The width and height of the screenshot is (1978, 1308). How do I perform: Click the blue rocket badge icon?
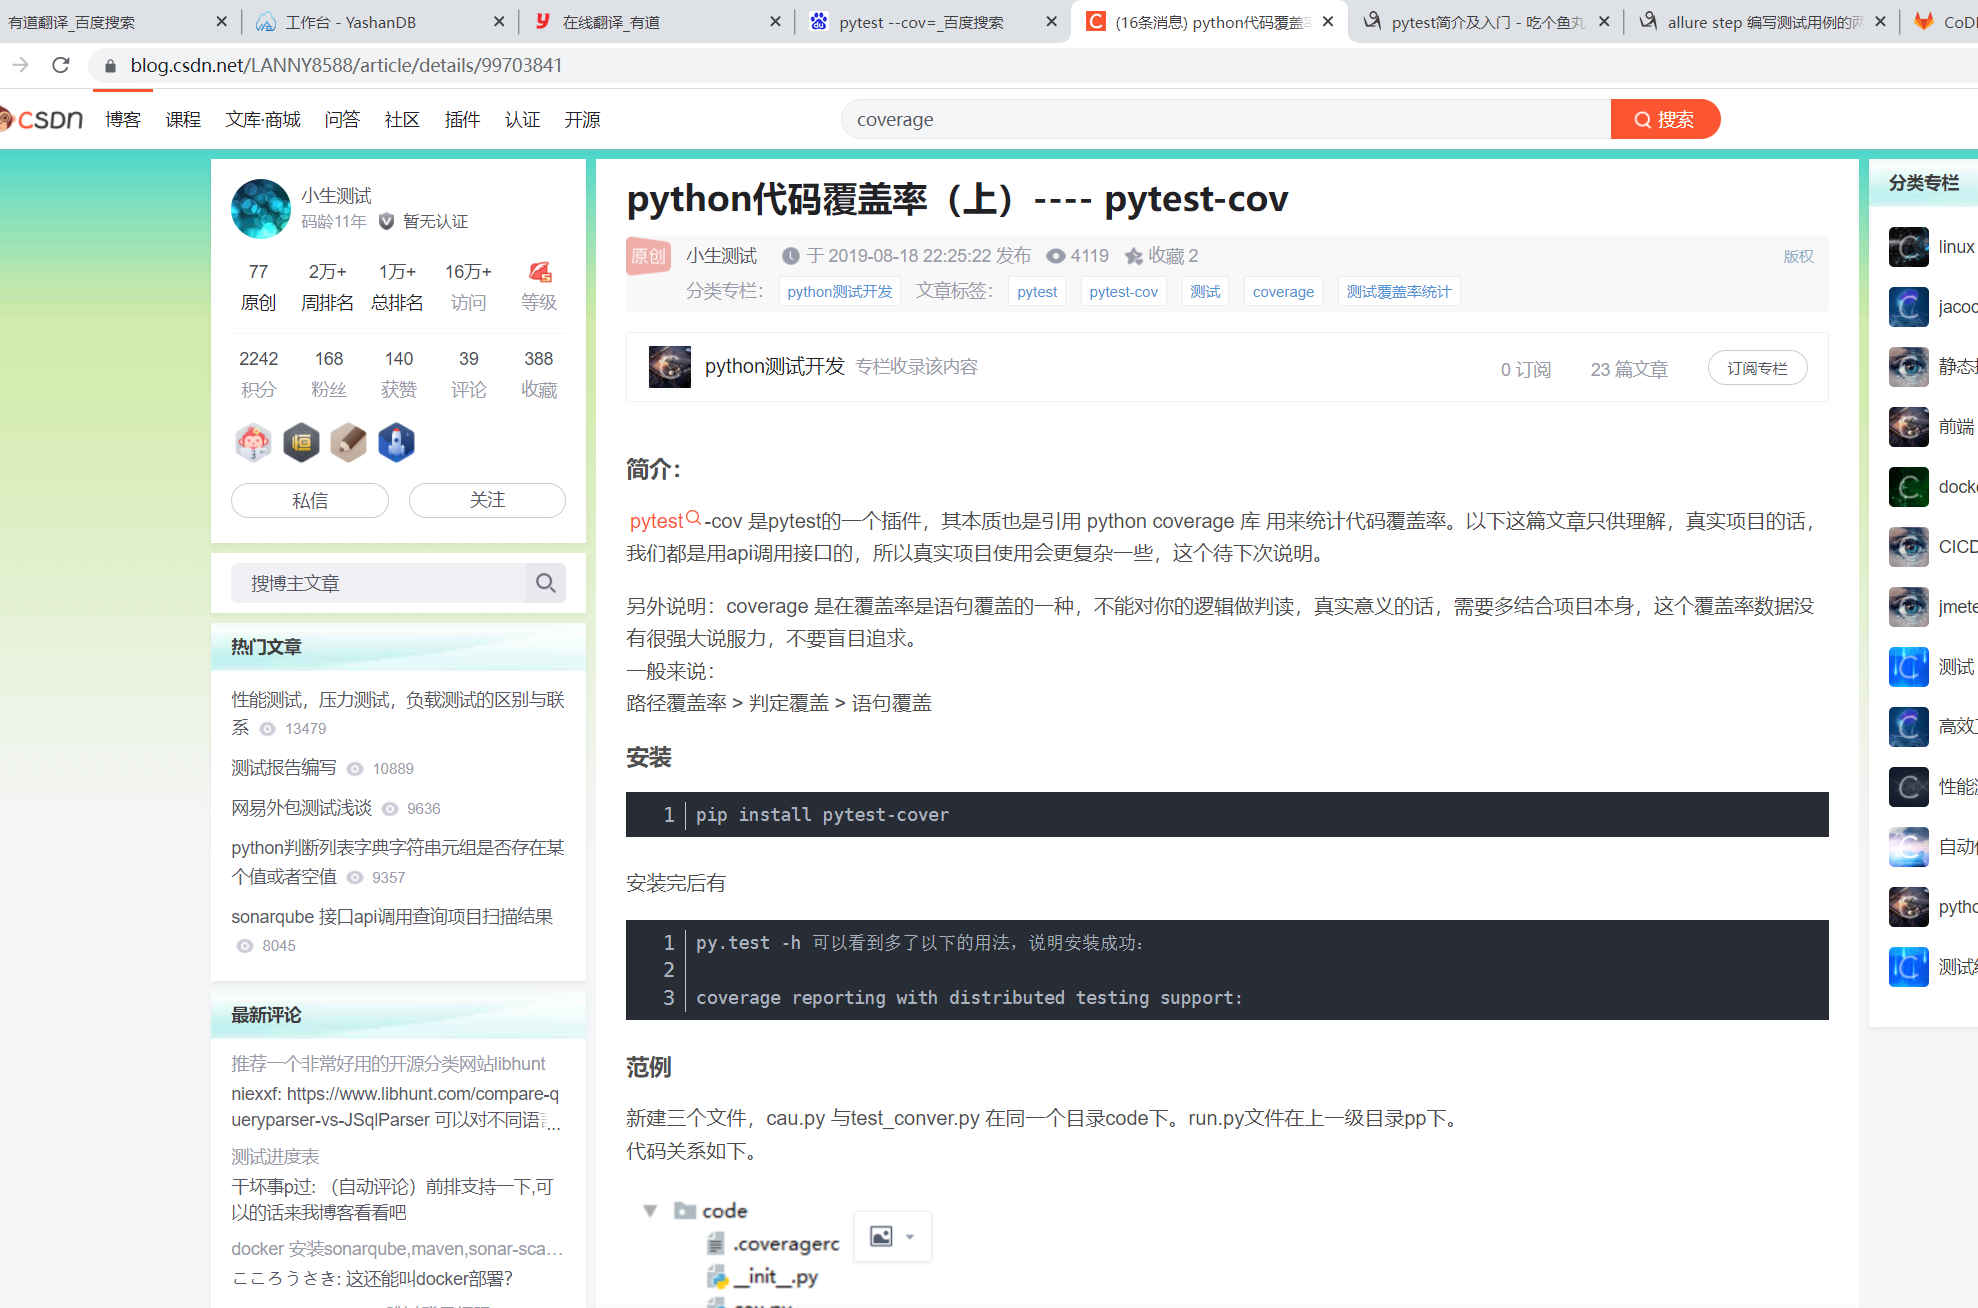tap(396, 442)
